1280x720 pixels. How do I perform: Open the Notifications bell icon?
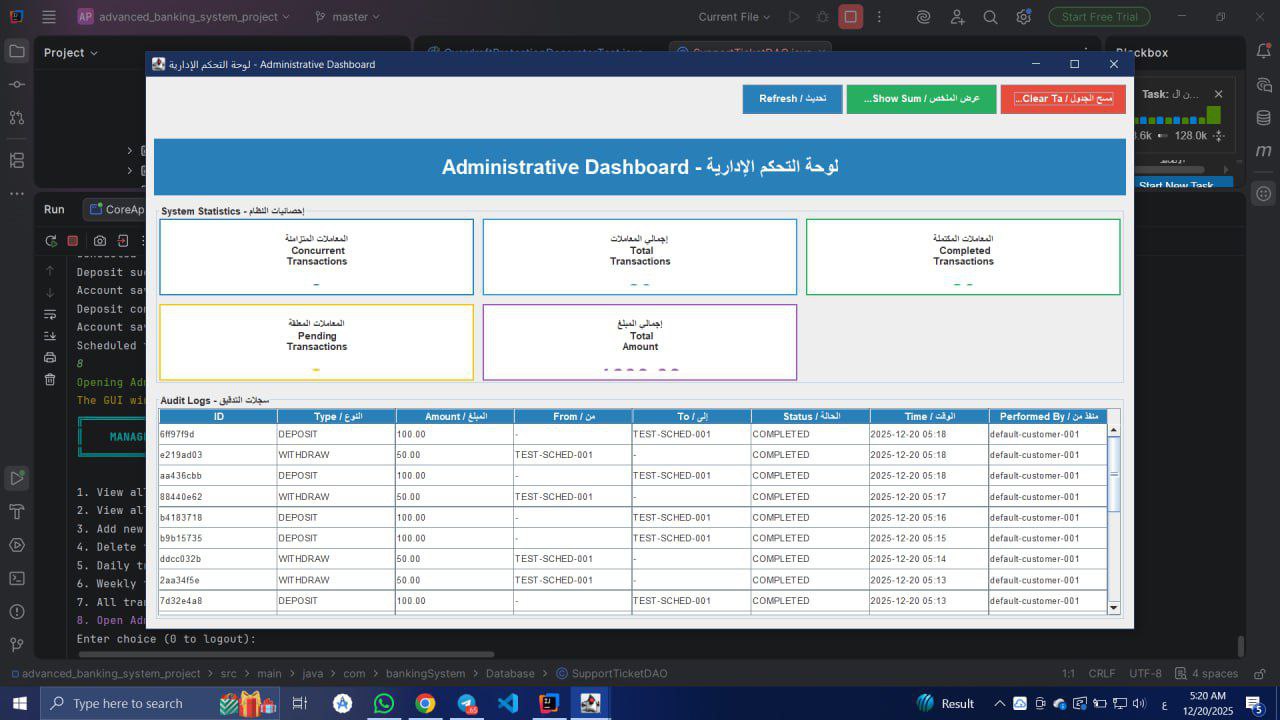click(x=1264, y=52)
